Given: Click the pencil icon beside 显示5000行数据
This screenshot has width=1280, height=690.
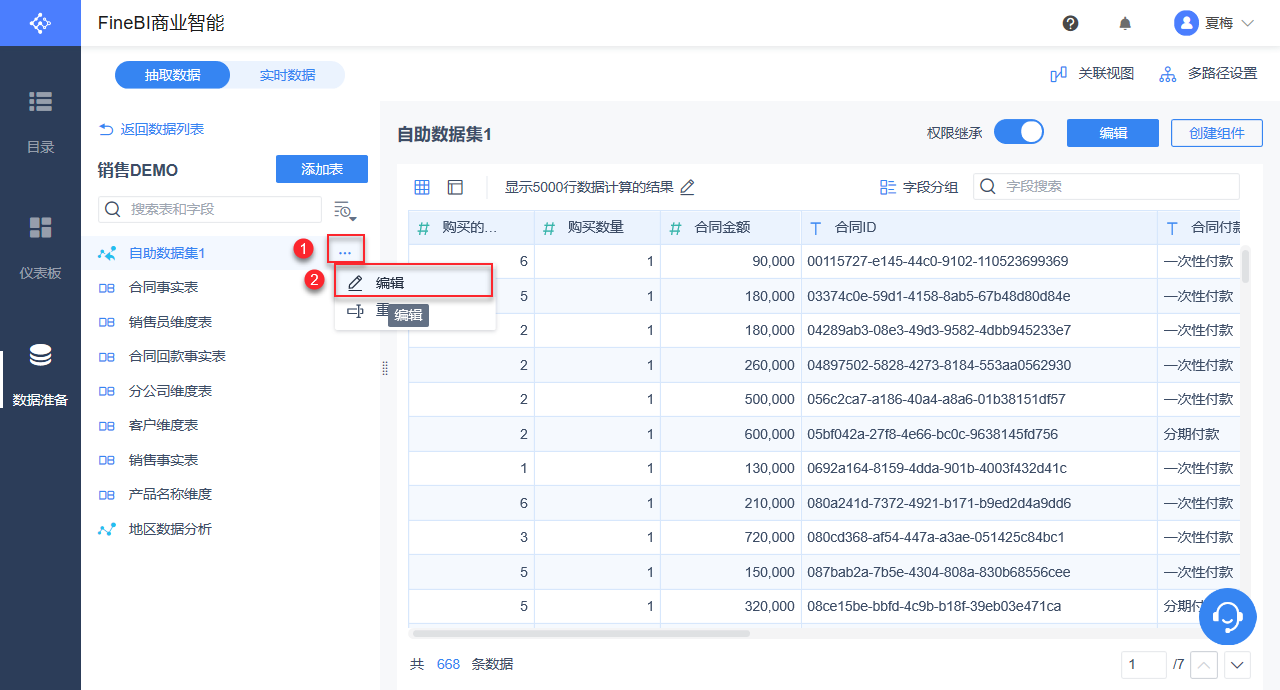Looking at the screenshot, I should pos(687,187).
